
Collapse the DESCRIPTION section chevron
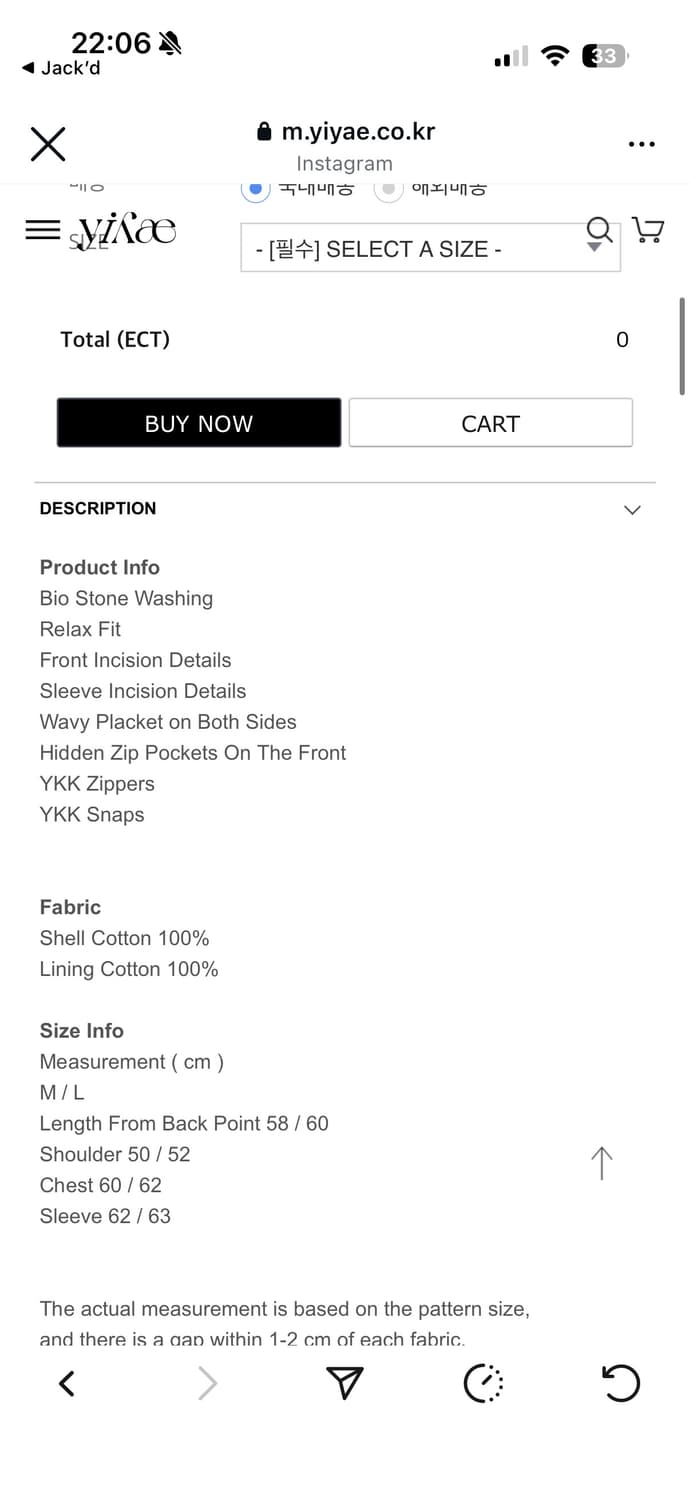632,509
